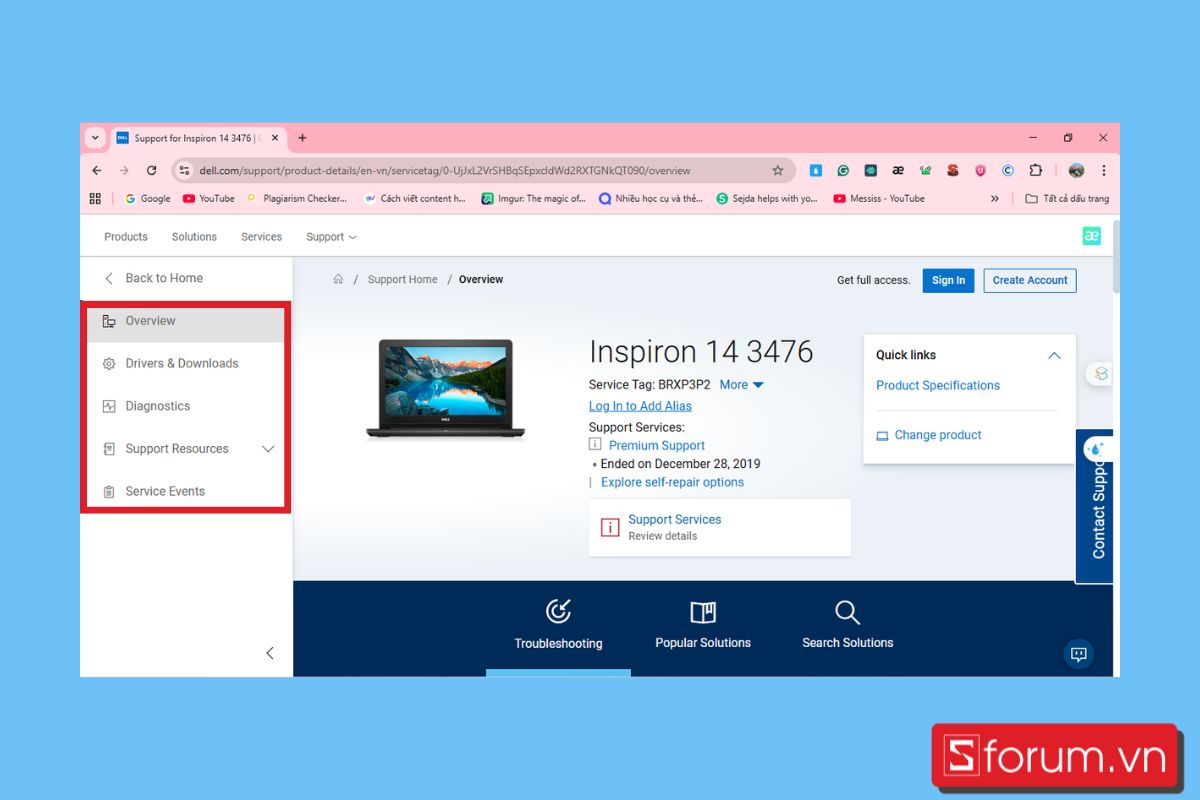Click the floating stack icon on right edge
Screen dimensions: 1200x800
click(1100, 374)
